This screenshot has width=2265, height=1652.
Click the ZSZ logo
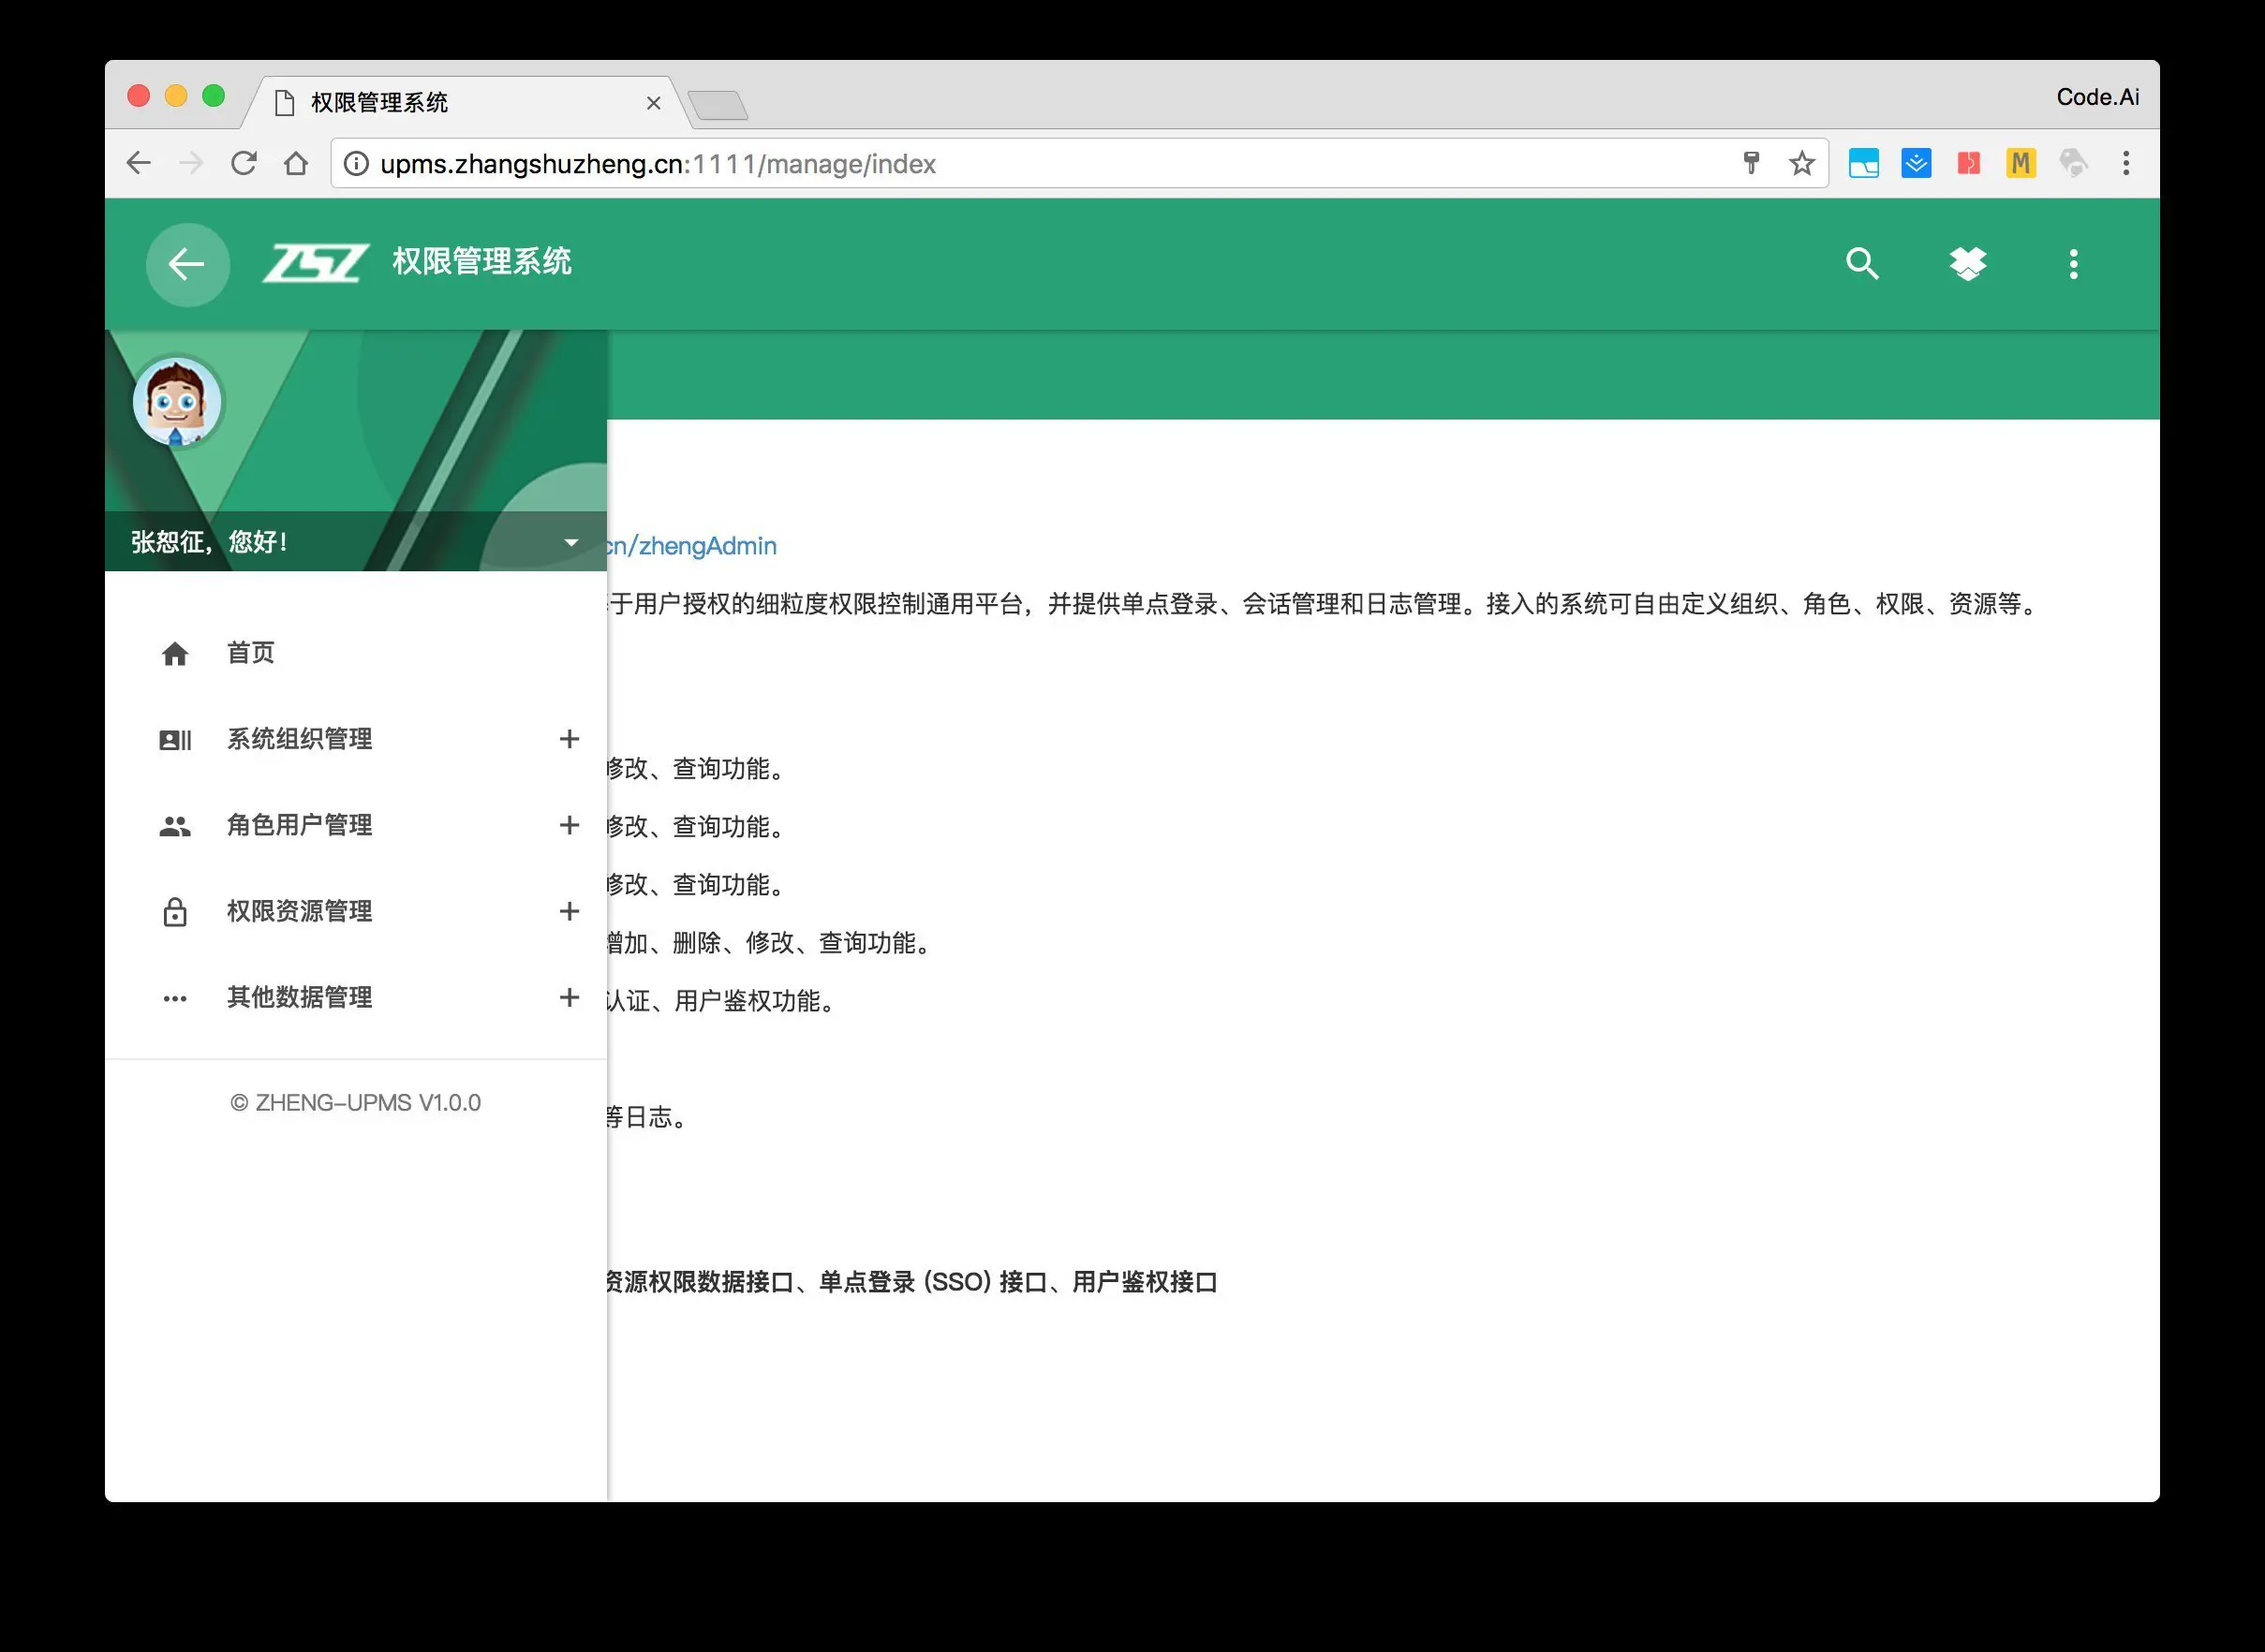click(x=315, y=263)
